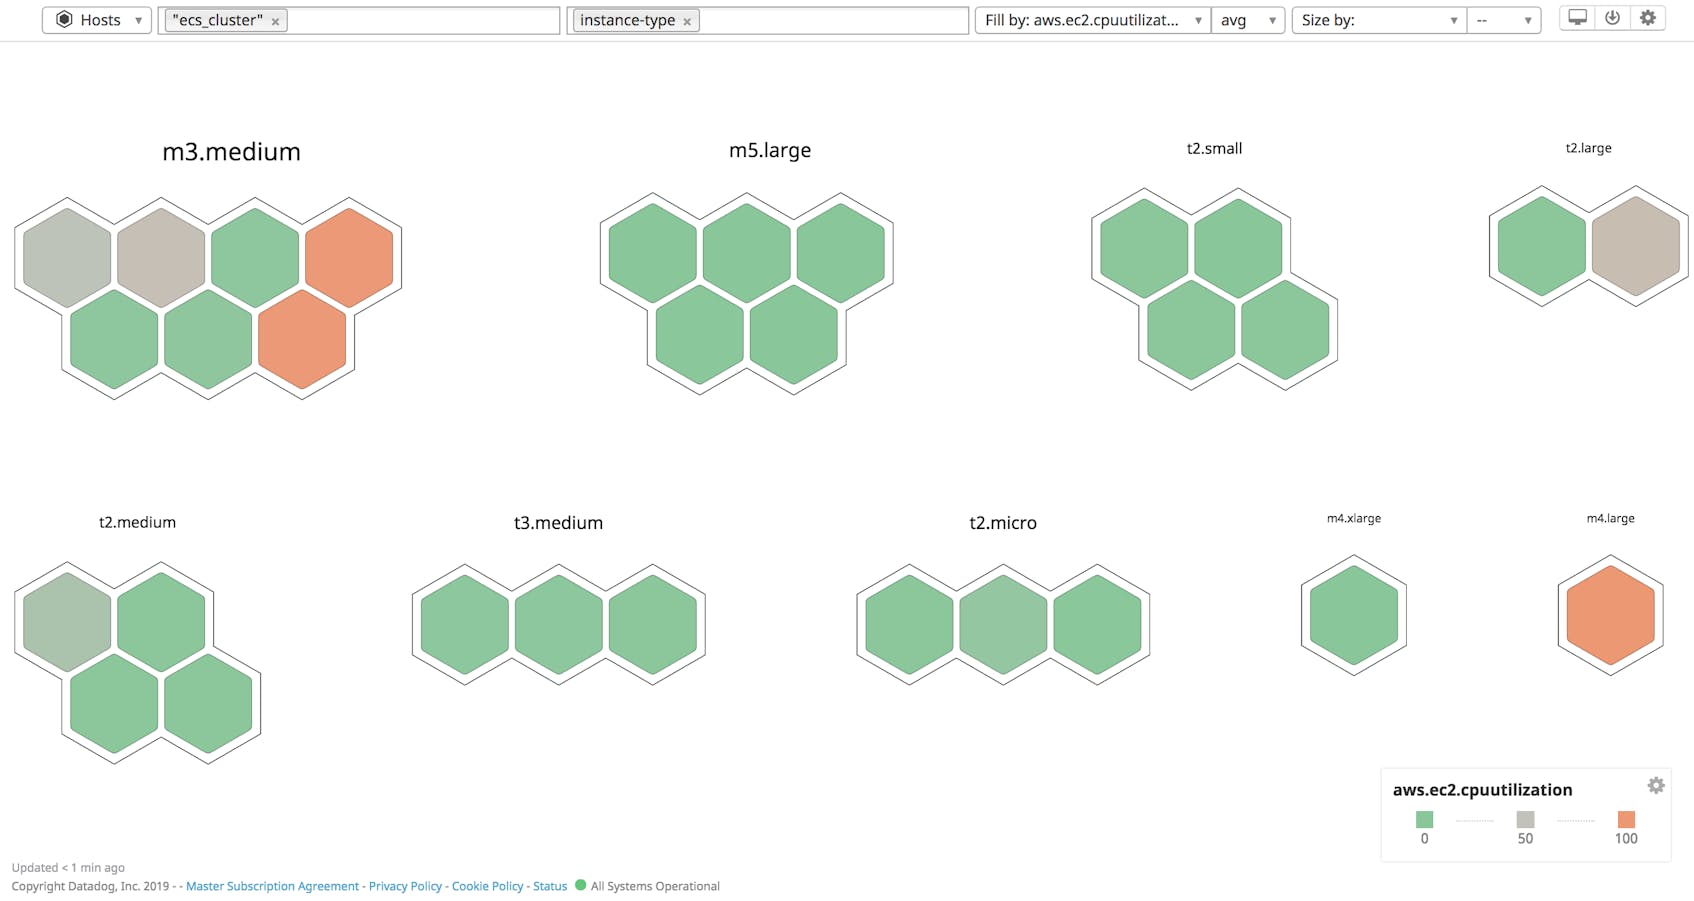Select the middle t2.micro host hexagon

coord(1003,624)
